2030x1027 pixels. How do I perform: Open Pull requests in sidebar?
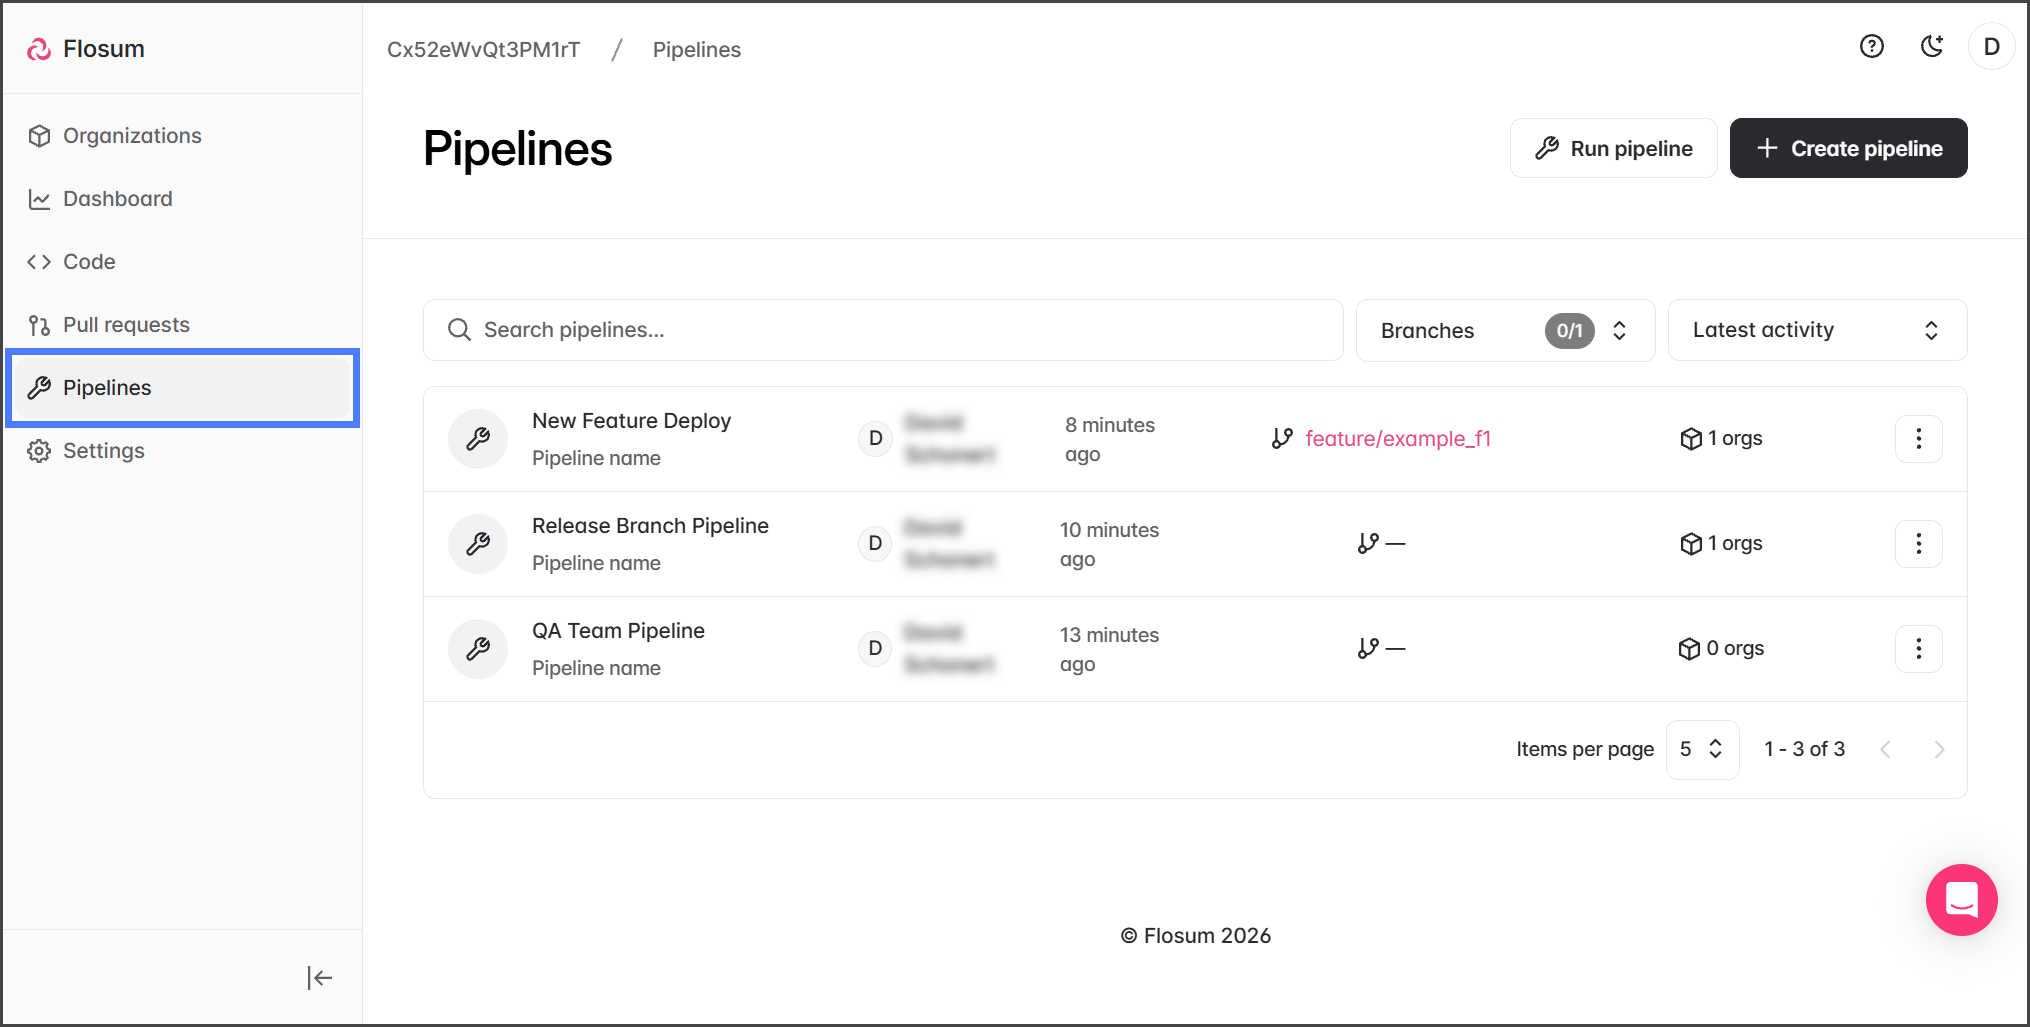(126, 325)
